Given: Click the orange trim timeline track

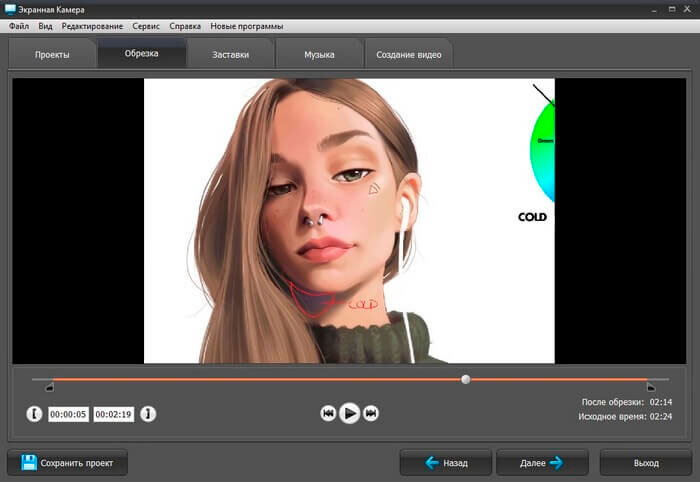Looking at the screenshot, I should tap(350, 379).
